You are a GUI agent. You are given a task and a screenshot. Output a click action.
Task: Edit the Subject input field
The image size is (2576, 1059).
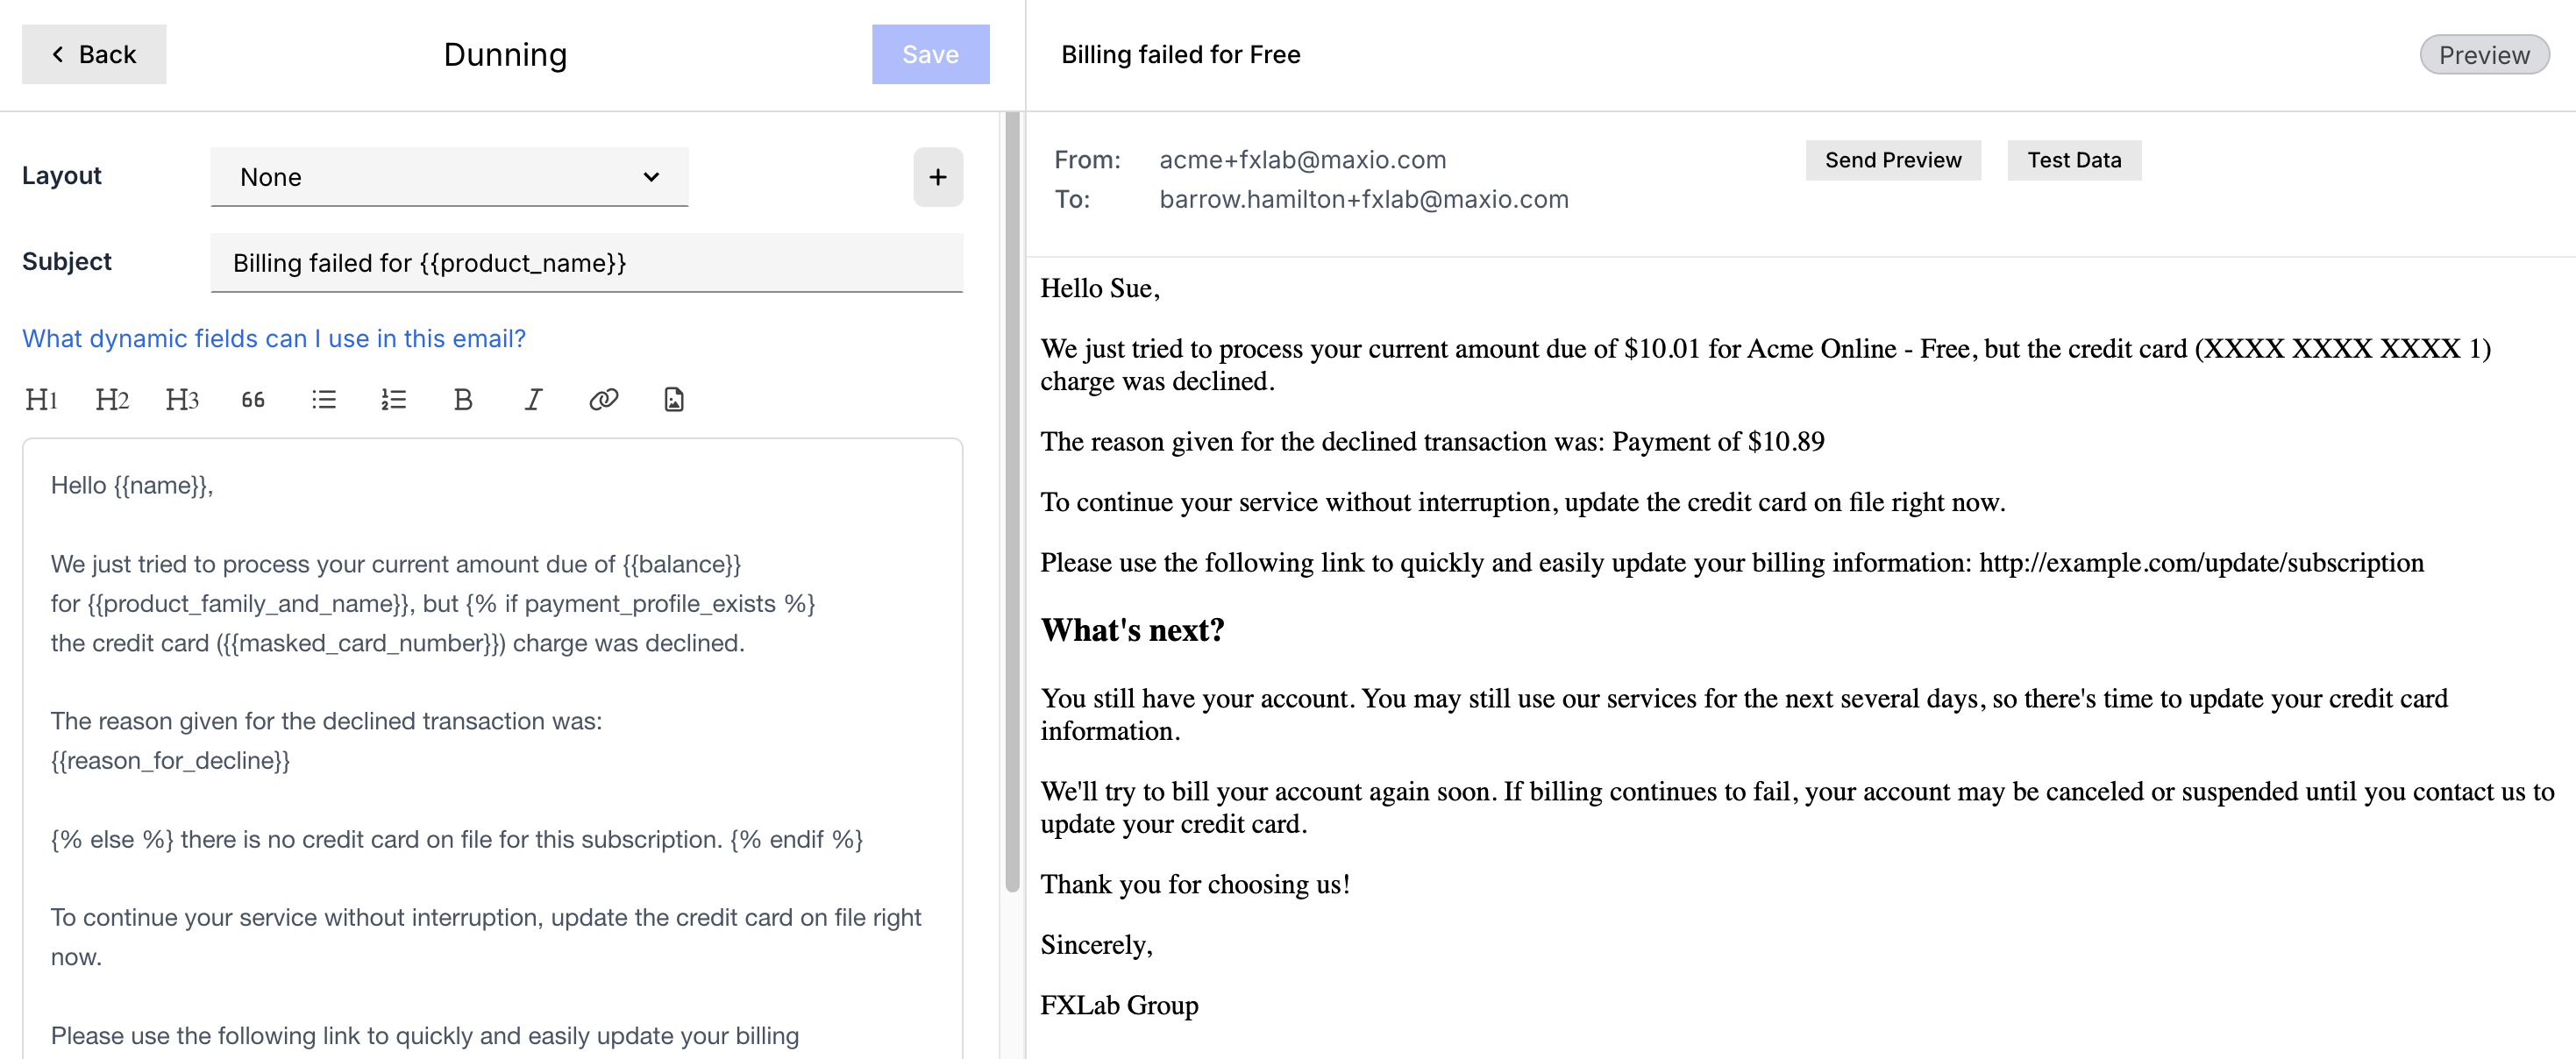586,263
